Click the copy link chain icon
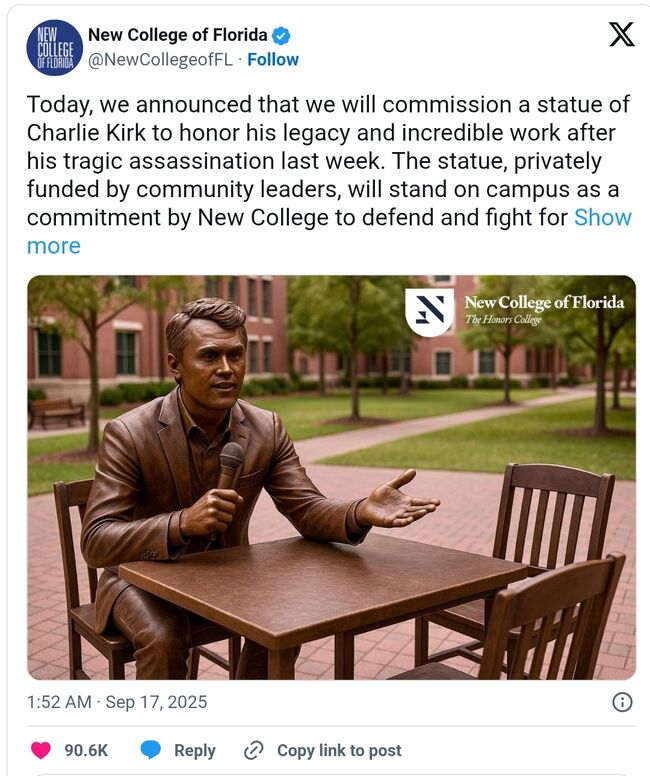Image resolution: width=650 pixels, height=776 pixels. click(254, 750)
